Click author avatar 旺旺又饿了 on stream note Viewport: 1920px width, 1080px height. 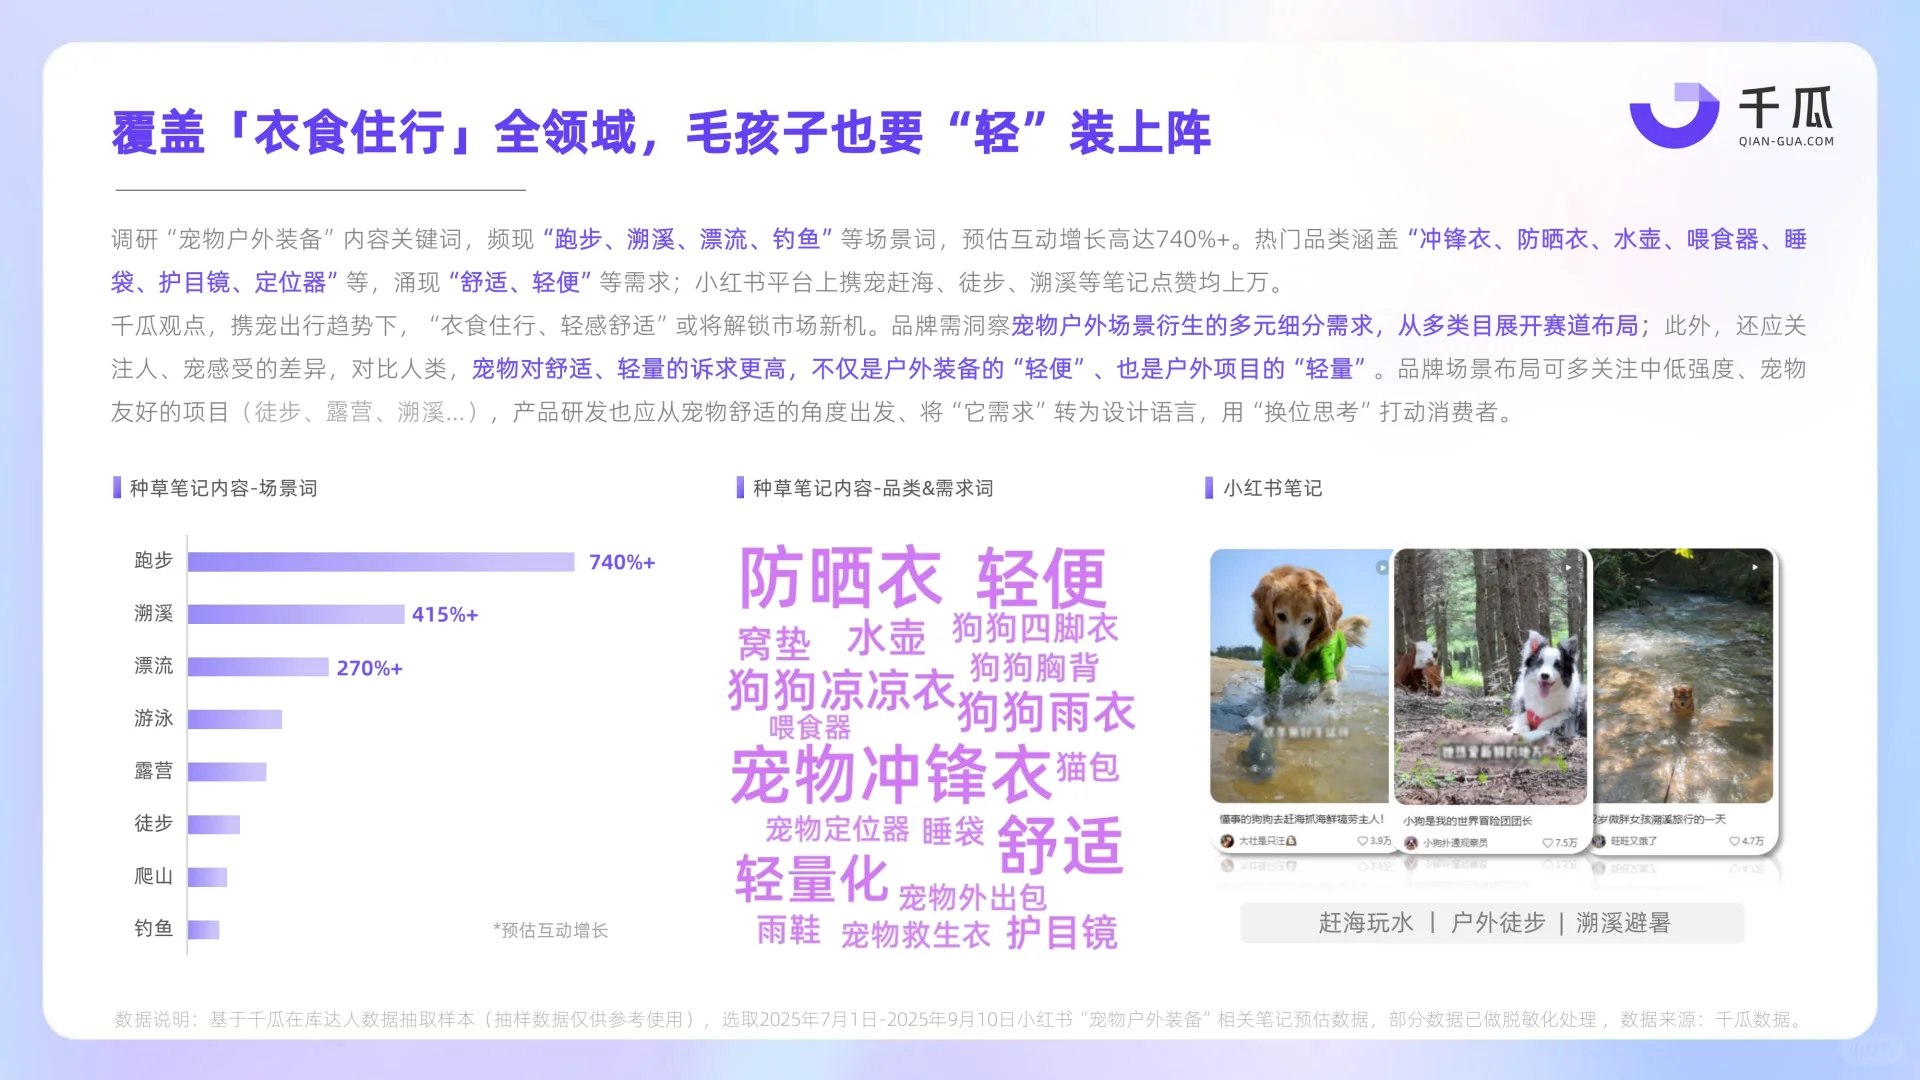(x=1599, y=841)
